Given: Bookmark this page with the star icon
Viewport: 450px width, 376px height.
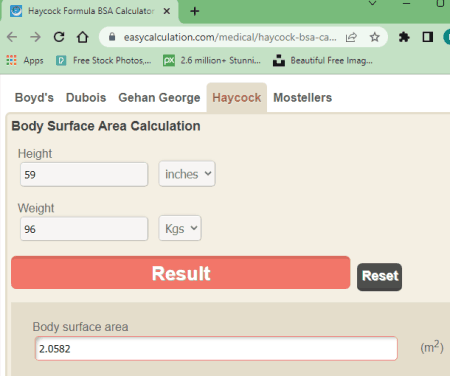Looking at the screenshot, I should (375, 37).
